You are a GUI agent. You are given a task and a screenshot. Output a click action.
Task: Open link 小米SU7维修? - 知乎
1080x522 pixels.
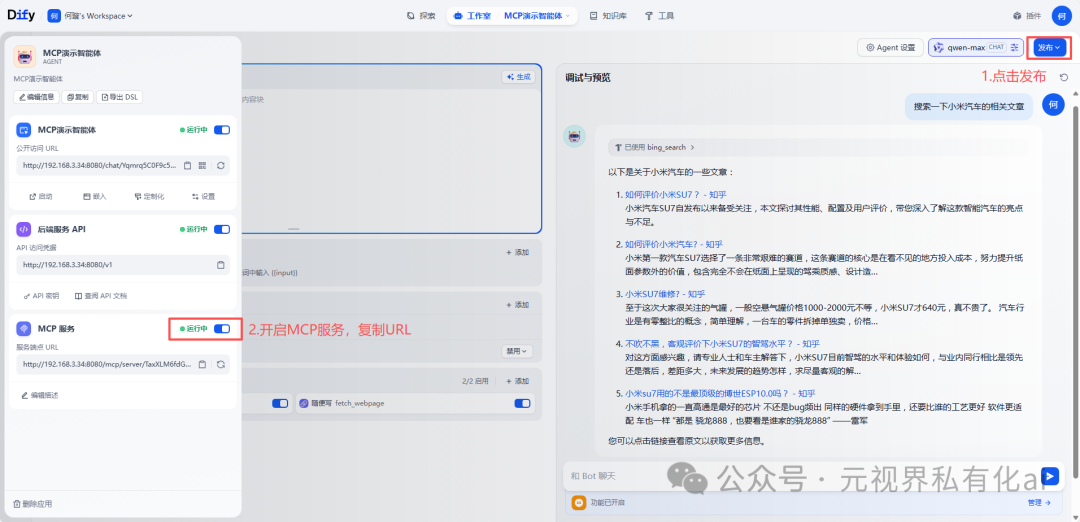(x=665, y=293)
